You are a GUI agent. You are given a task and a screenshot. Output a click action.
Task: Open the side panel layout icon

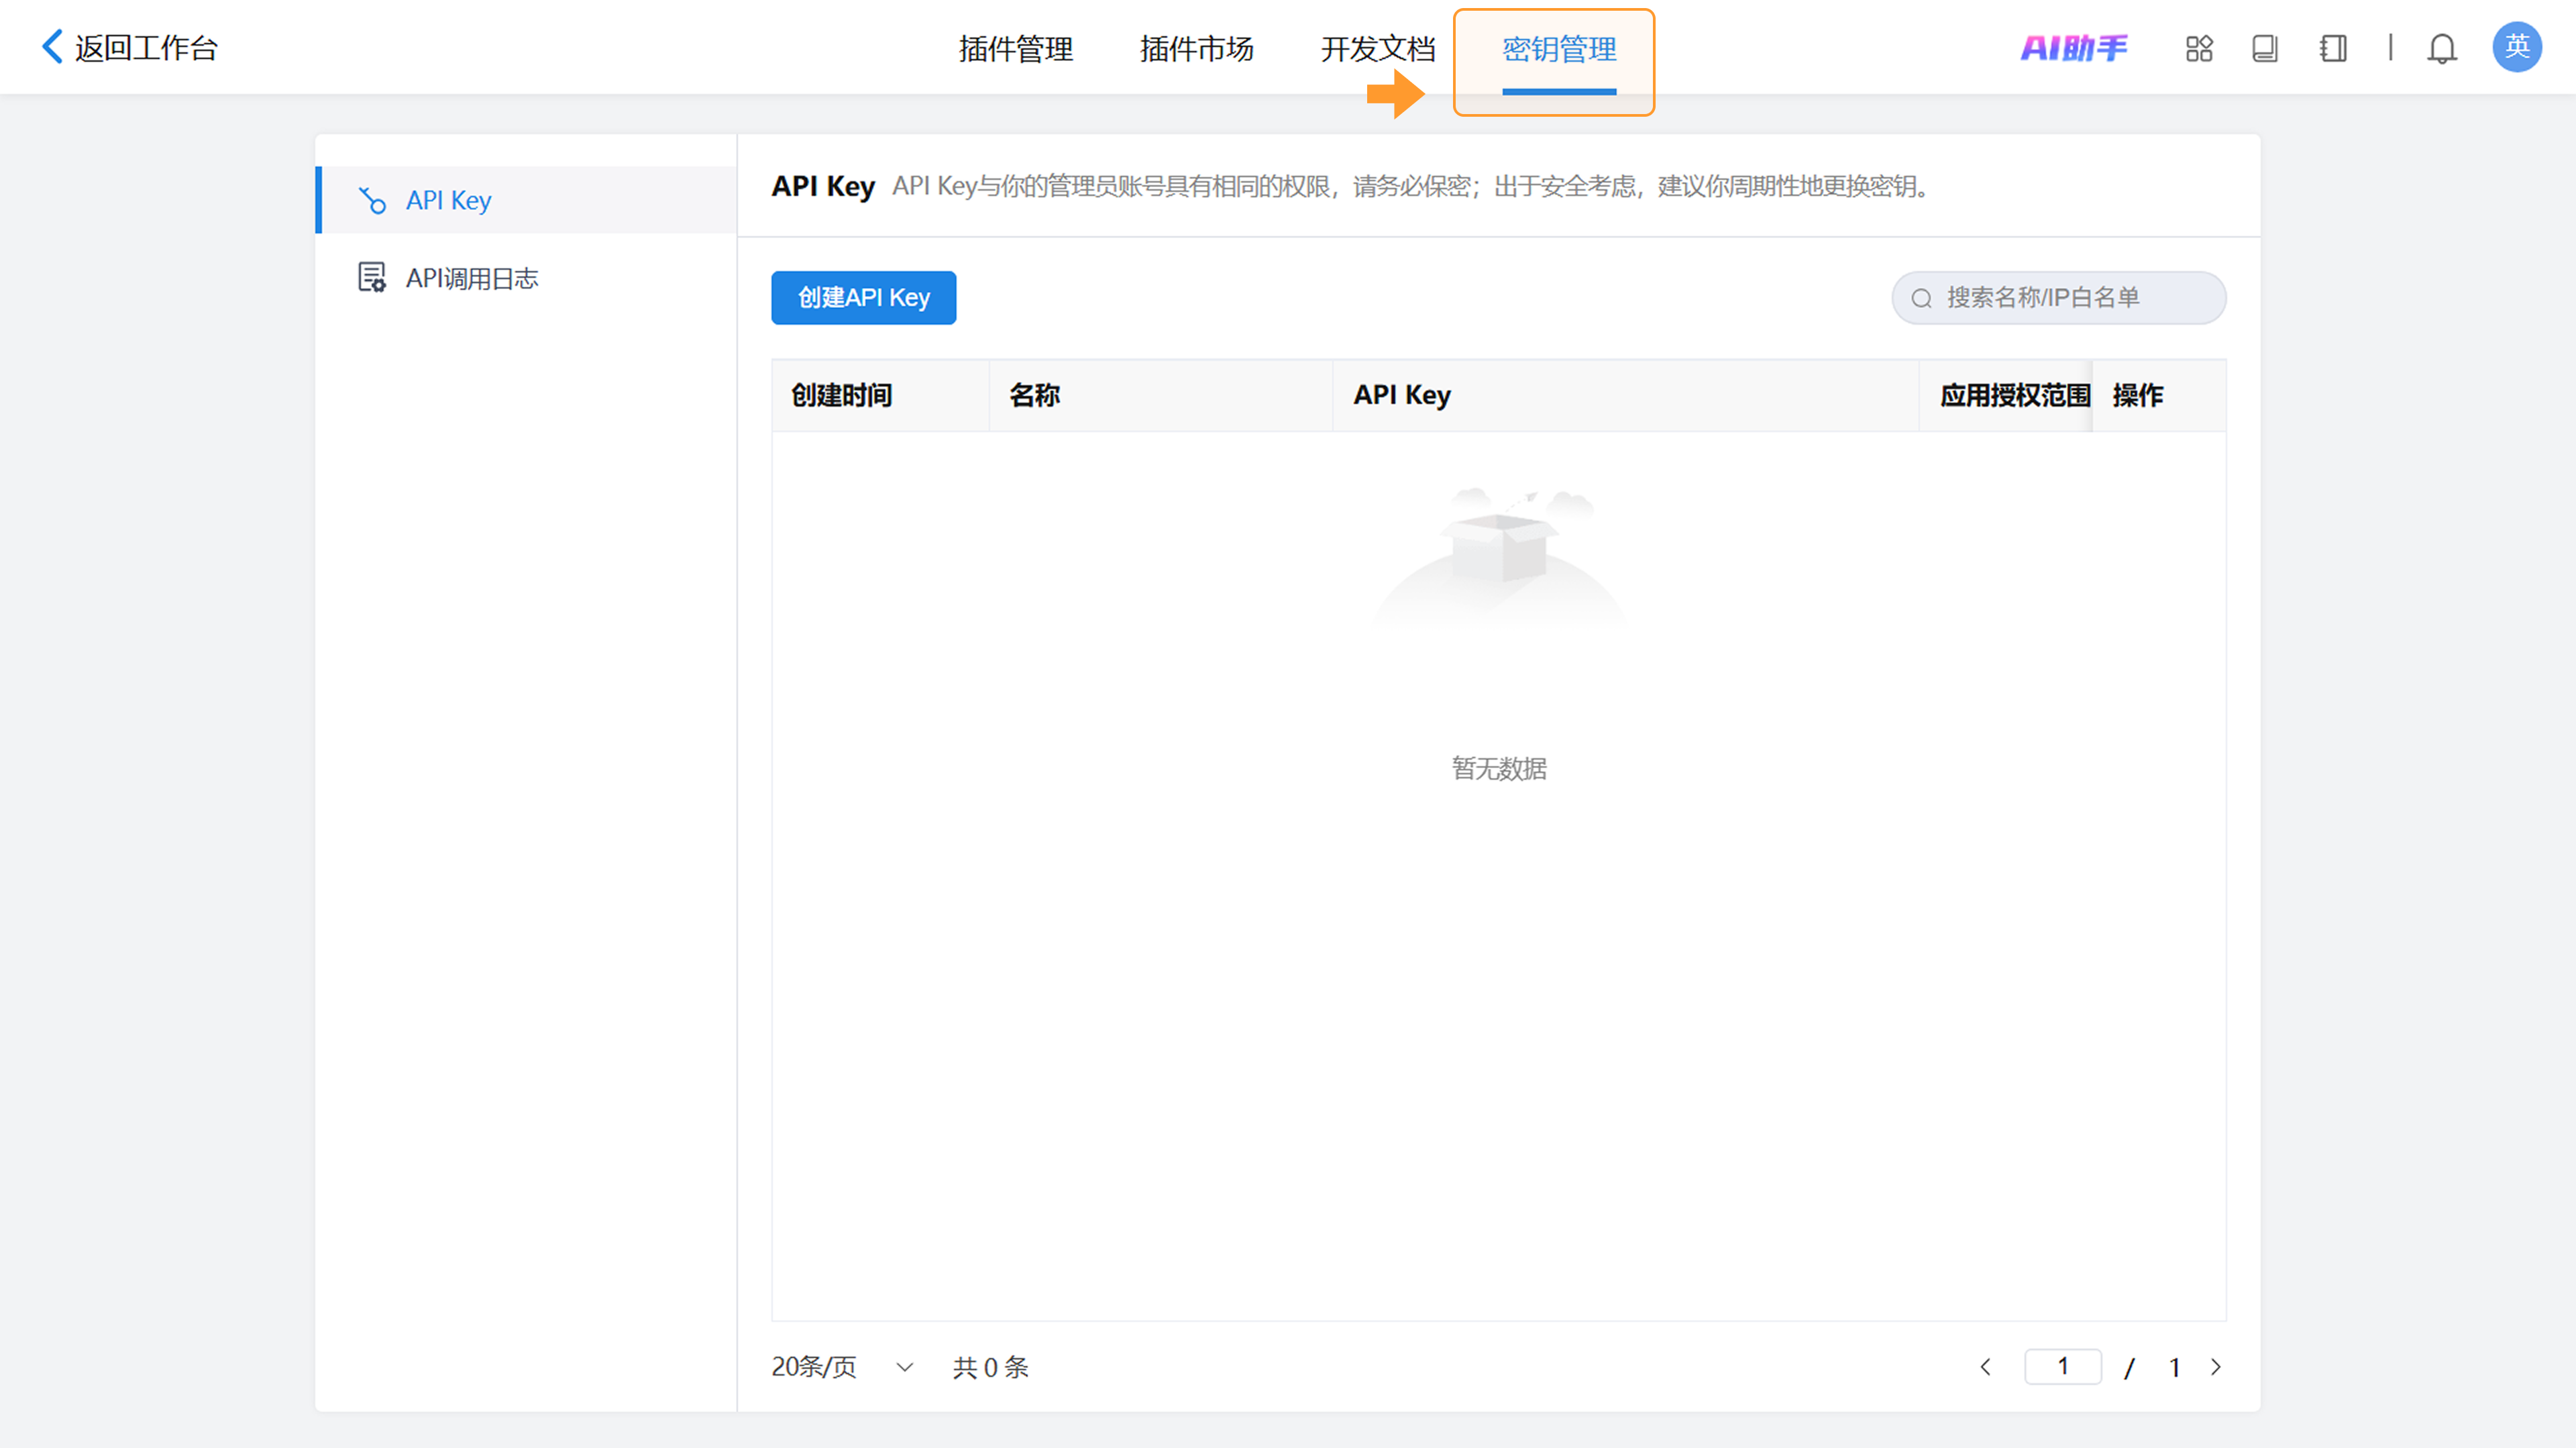pos(2333,48)
